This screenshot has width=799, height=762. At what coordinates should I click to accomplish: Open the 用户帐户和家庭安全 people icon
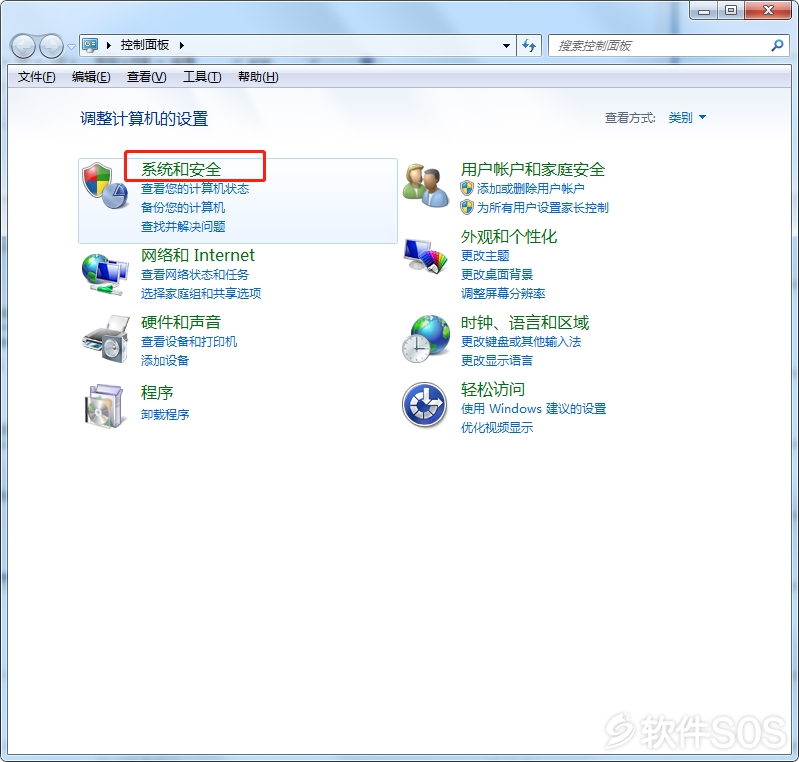[x=425, y=186]
